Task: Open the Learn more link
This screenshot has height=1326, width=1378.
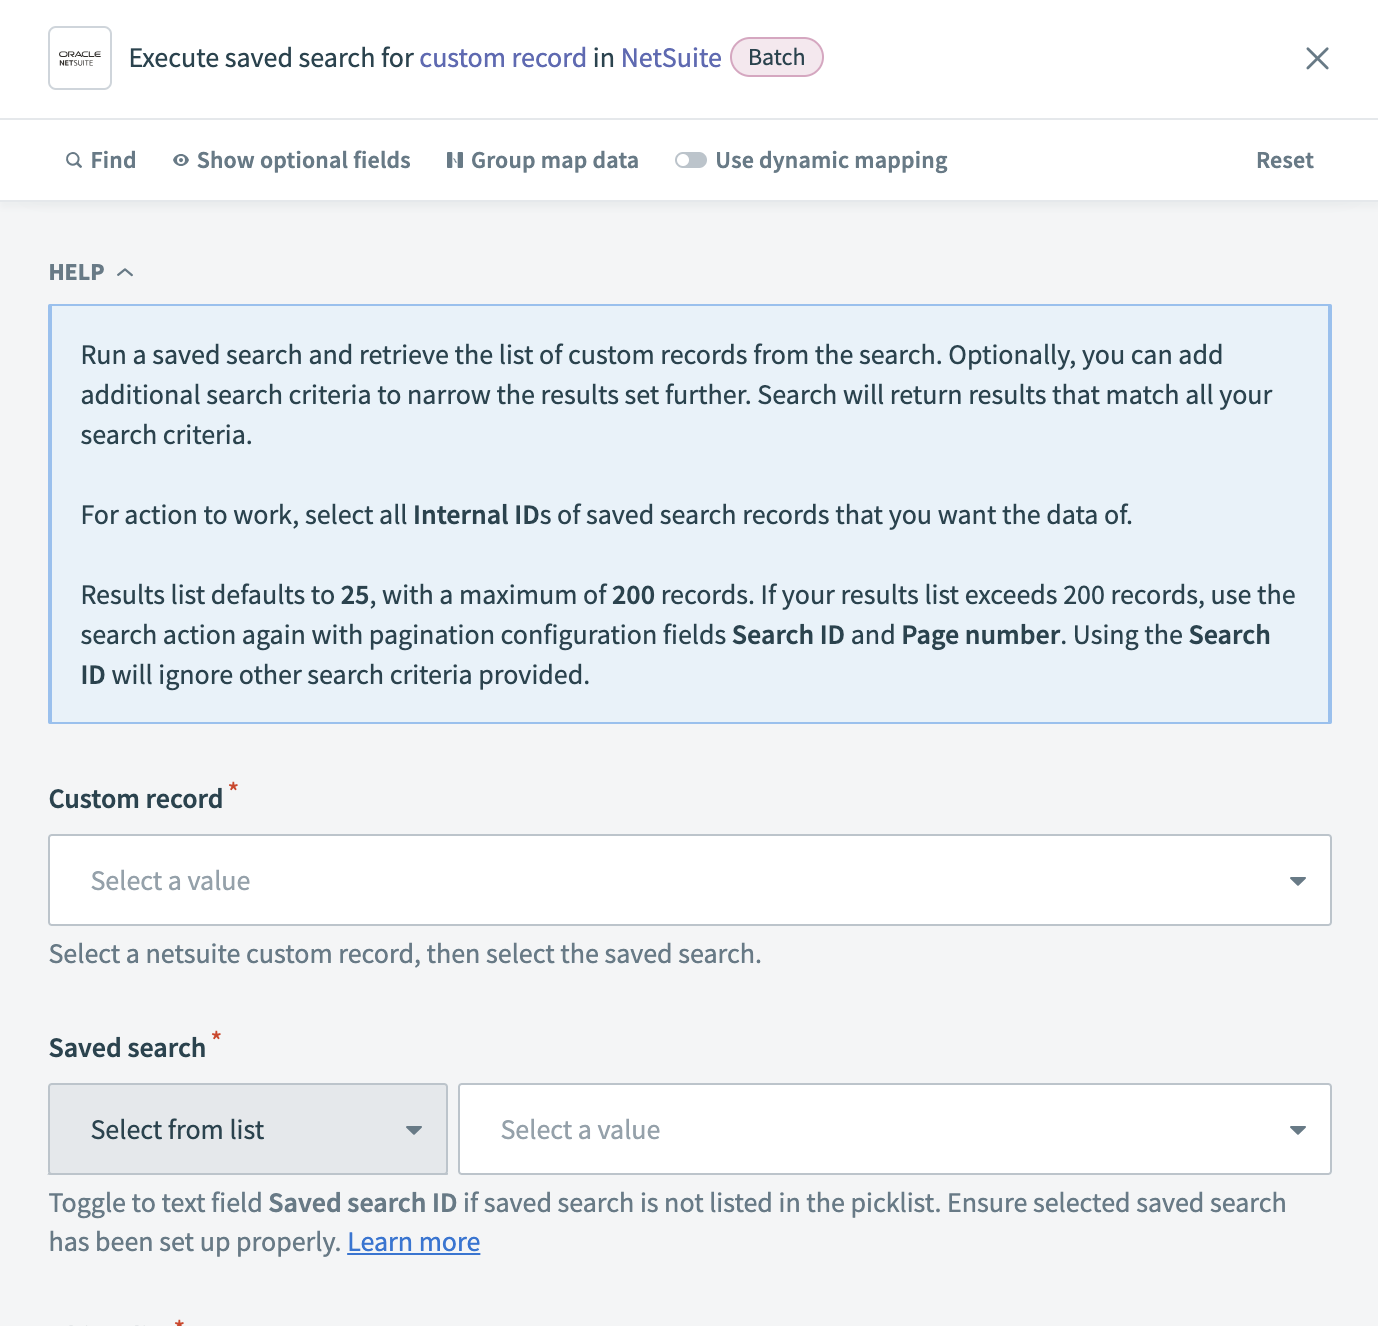Action: point(413,1241)
